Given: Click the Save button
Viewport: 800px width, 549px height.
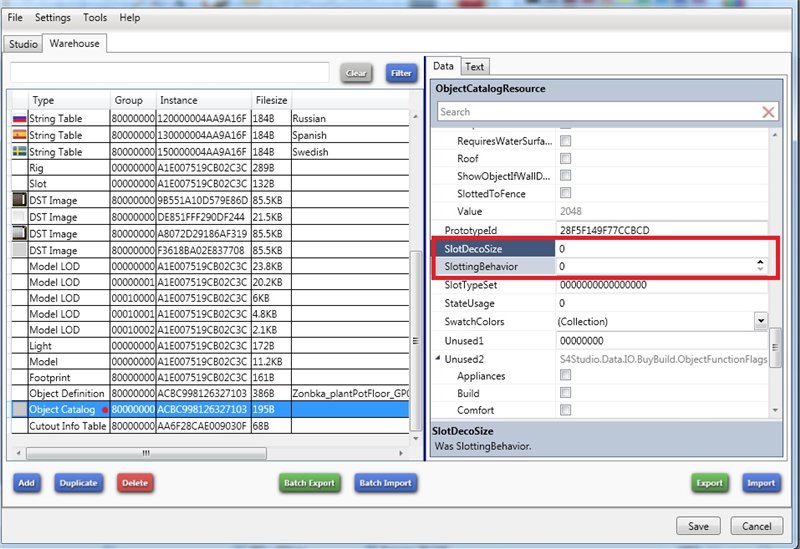Looking at the screenshot, I should click(698, 526).
